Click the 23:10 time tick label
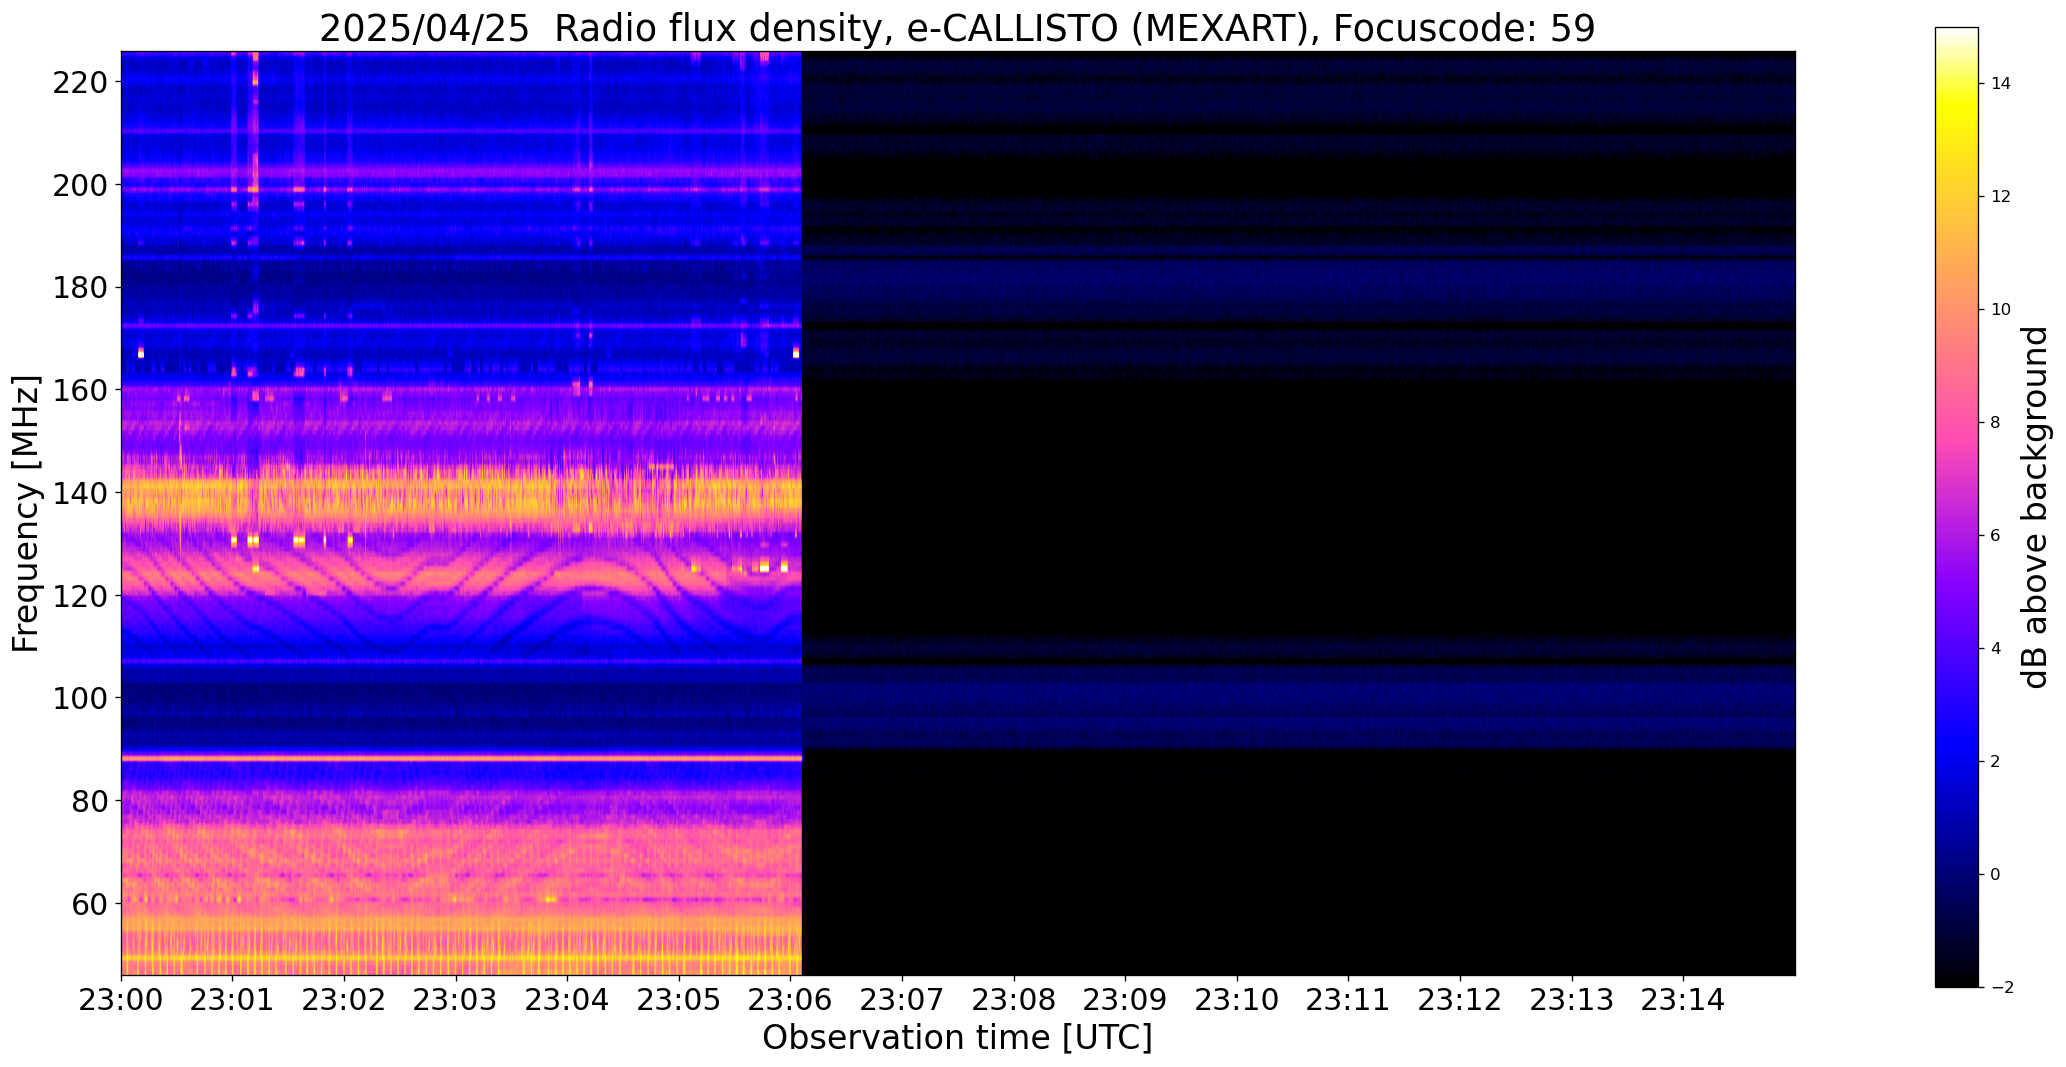Viewport: 2066px width, 1067px height. pos(1238,1000)
